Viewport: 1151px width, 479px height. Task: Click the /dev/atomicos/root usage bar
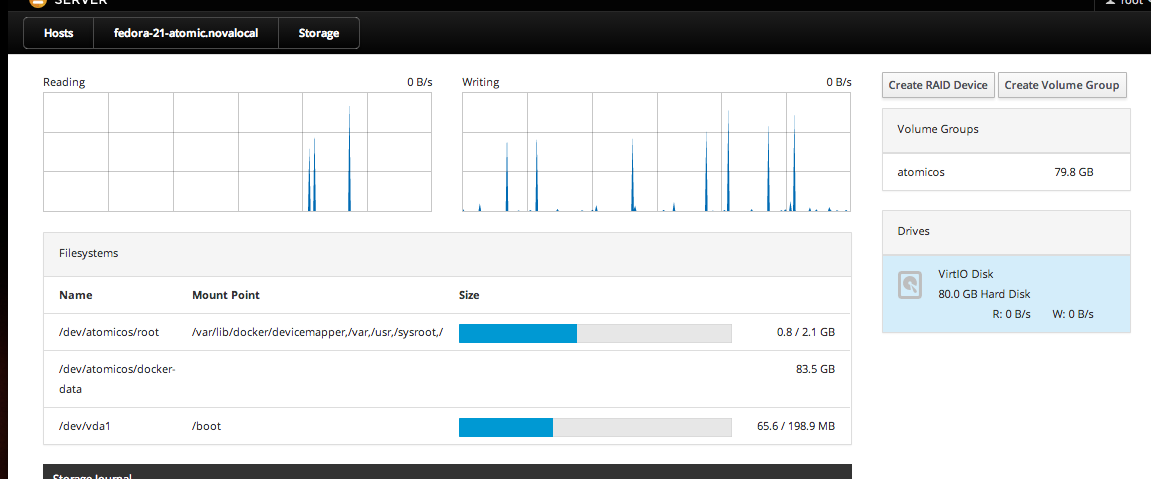595,333
